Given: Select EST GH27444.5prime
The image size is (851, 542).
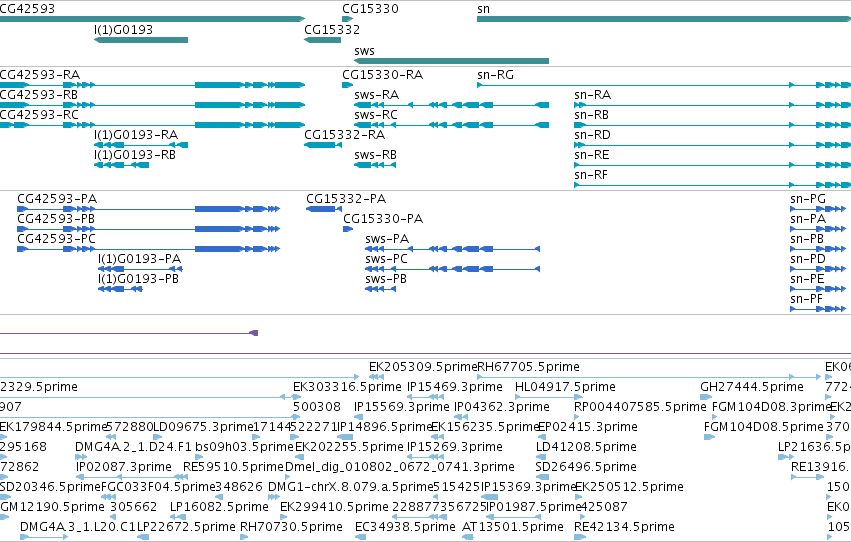Looking at the screenshot, I should pyautogui.click(x=752, y=387).
